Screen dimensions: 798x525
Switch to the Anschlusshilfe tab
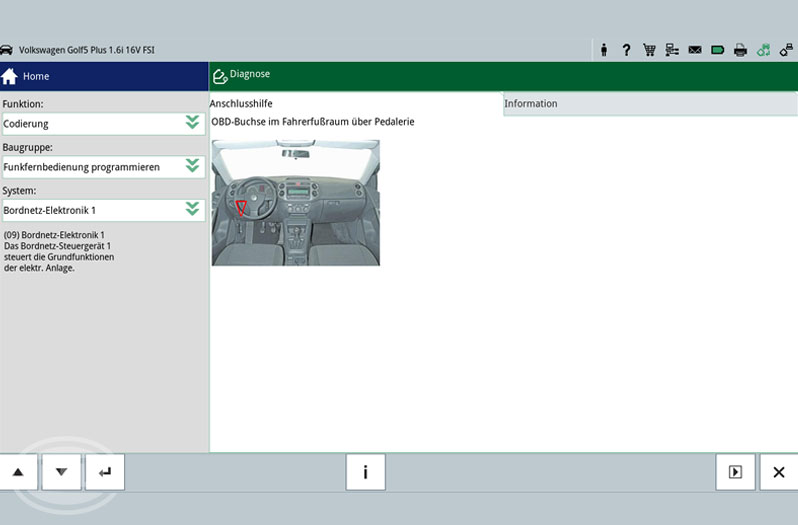coord(241,104)
